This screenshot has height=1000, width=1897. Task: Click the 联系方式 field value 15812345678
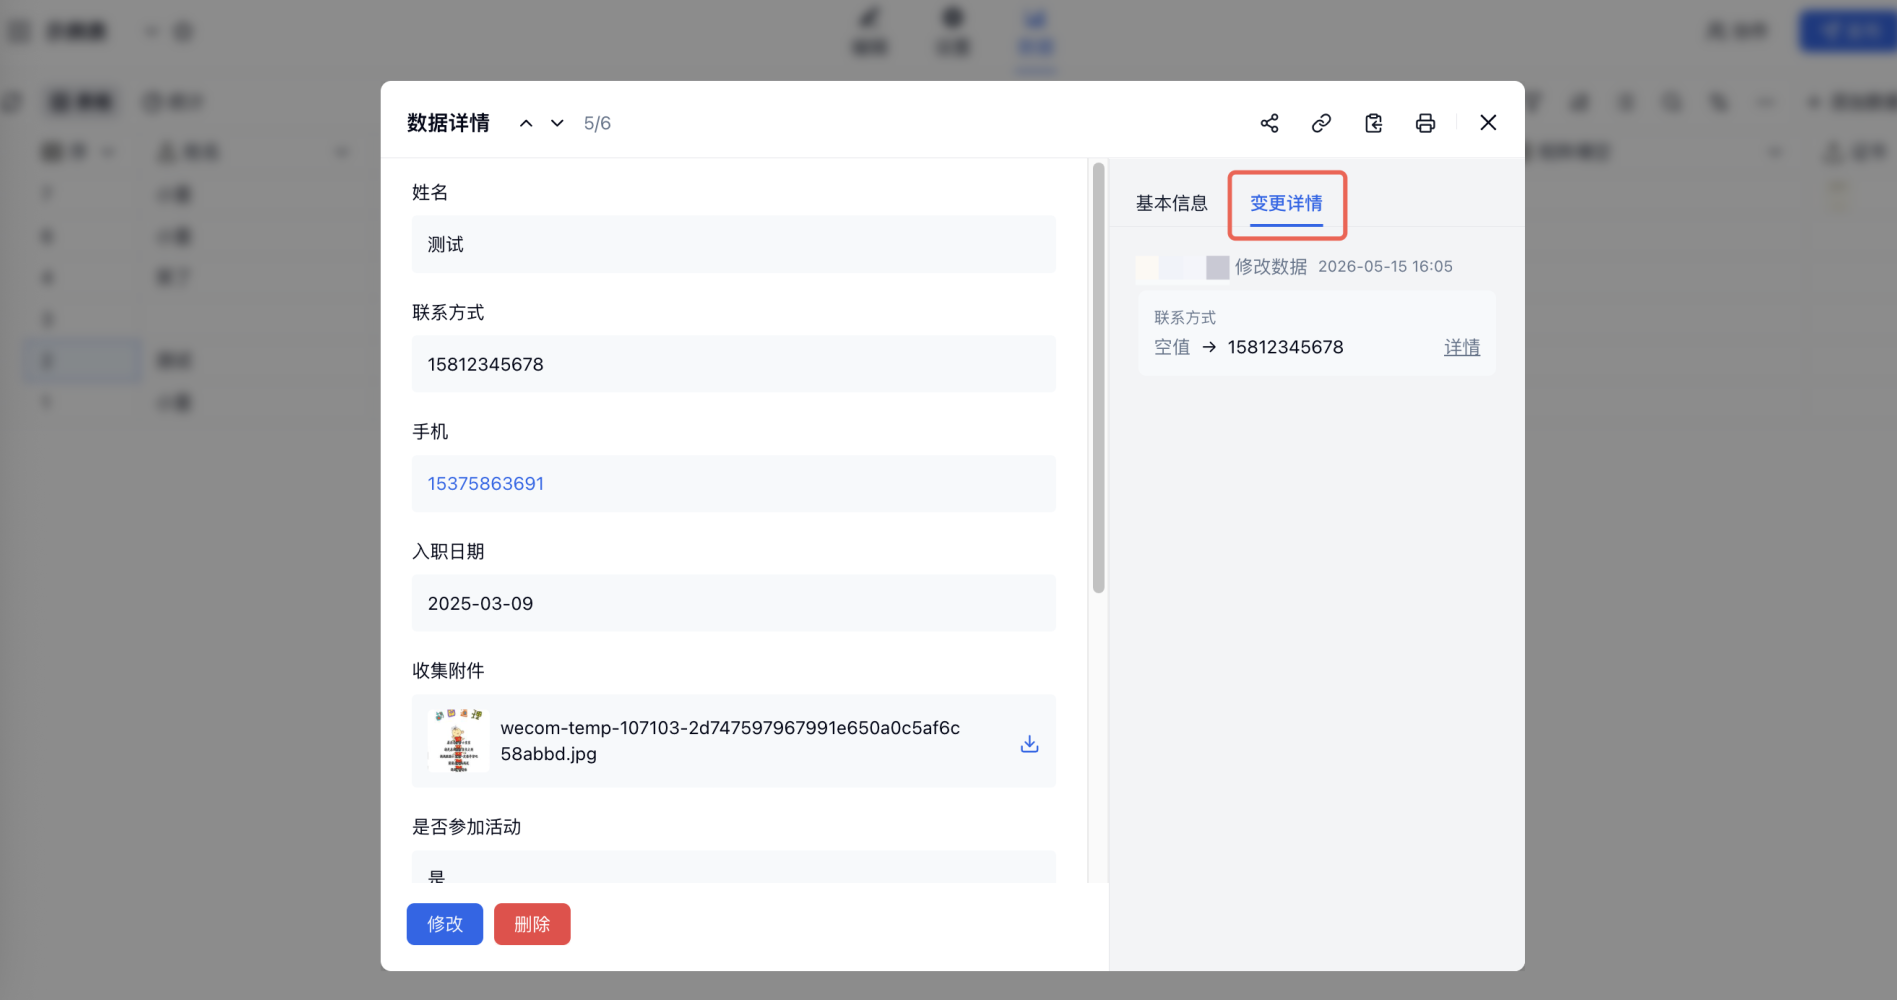[734, 364]
